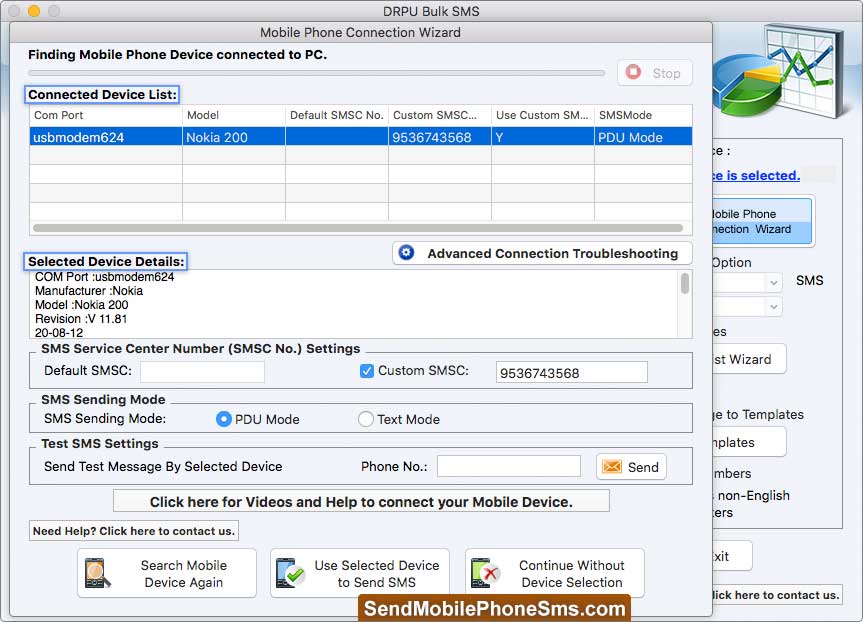Click the magnifier phone icon for Search Mobile Device
The width and height of the screenshot is (863, 622).
pyautogui.click(x=98, y=574)
